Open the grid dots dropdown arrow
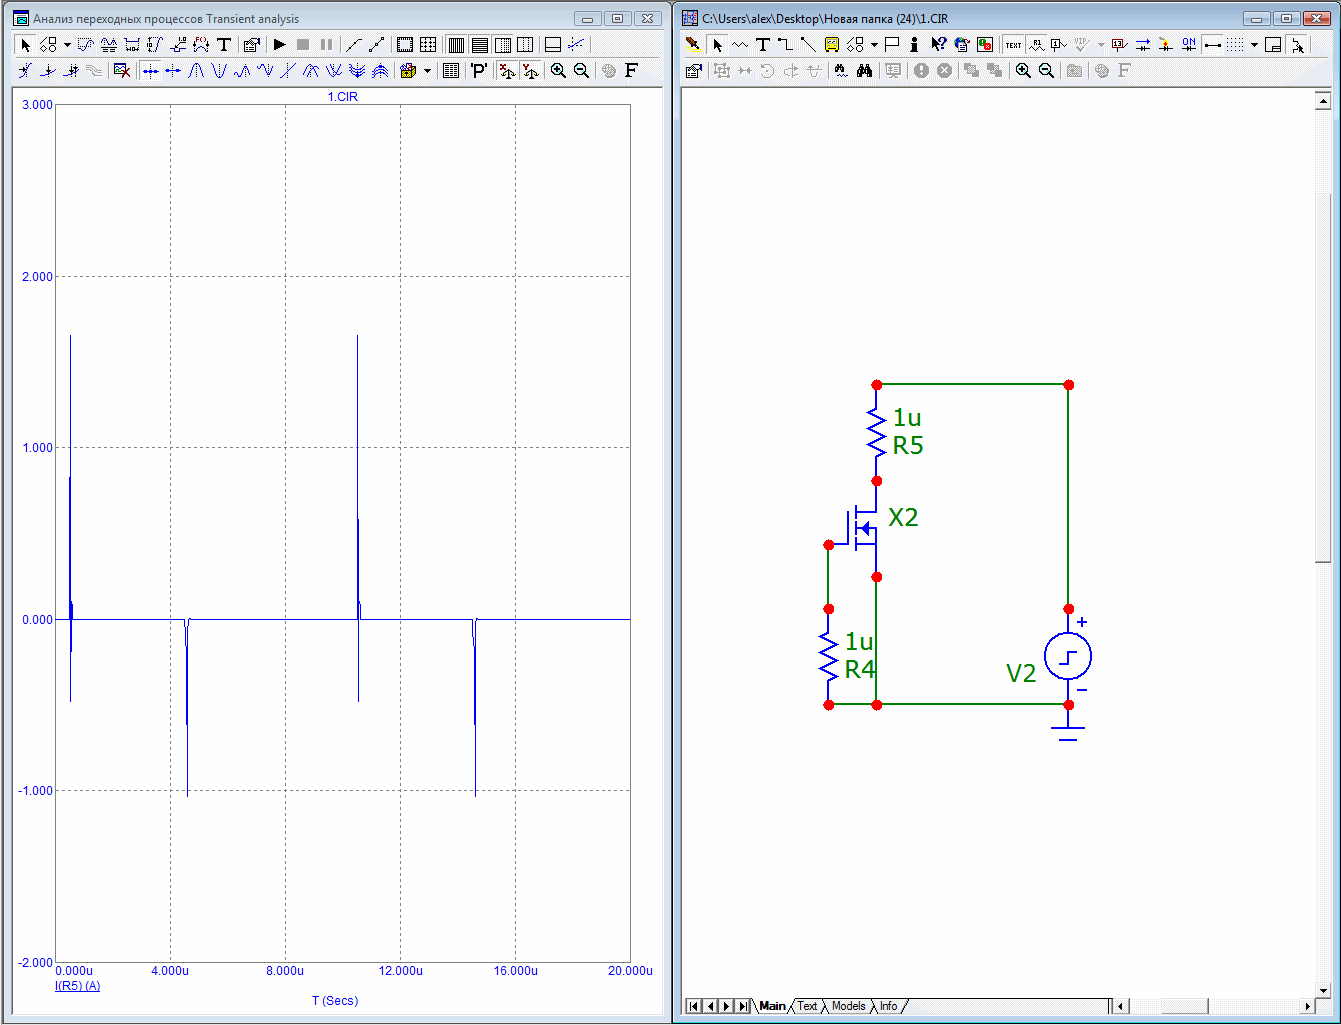1341x1025 pixels. pyautogui.click(x=1254, y=45)
